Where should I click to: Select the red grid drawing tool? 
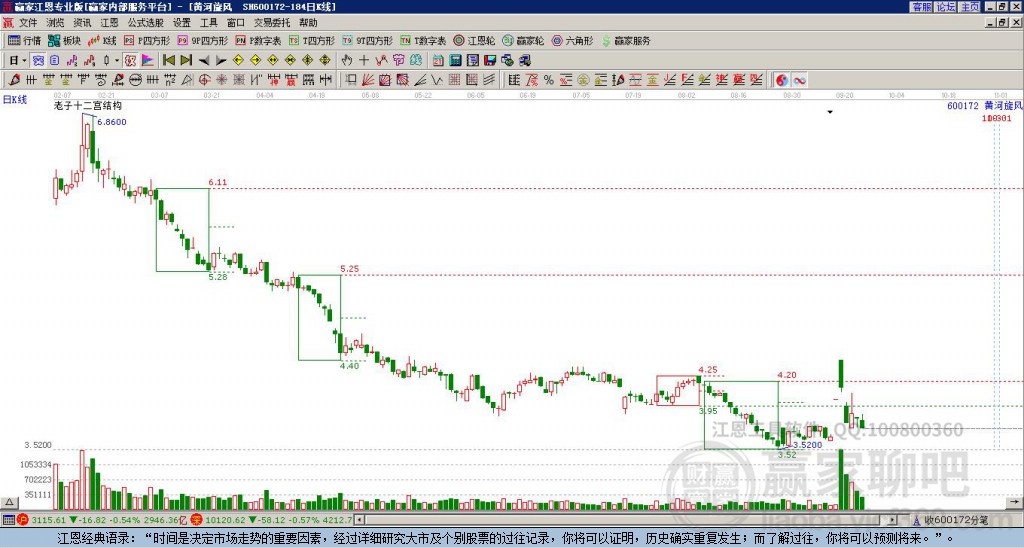pos(455,80)
